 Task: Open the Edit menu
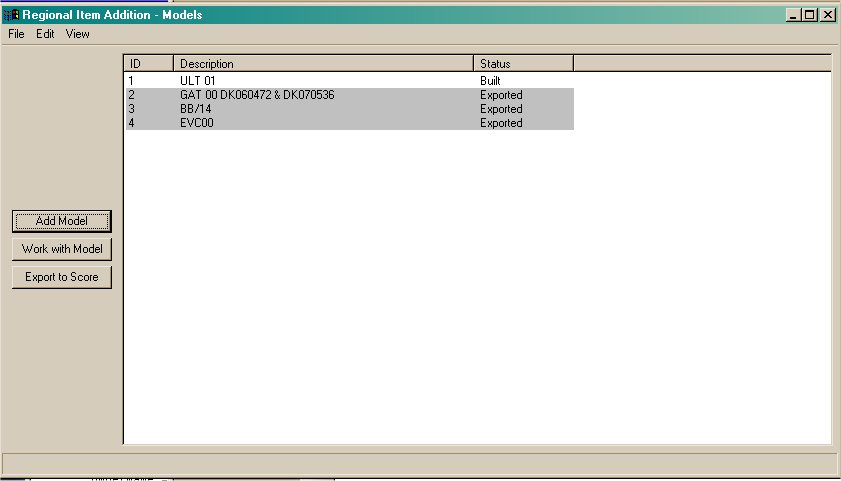pos(45,34)
